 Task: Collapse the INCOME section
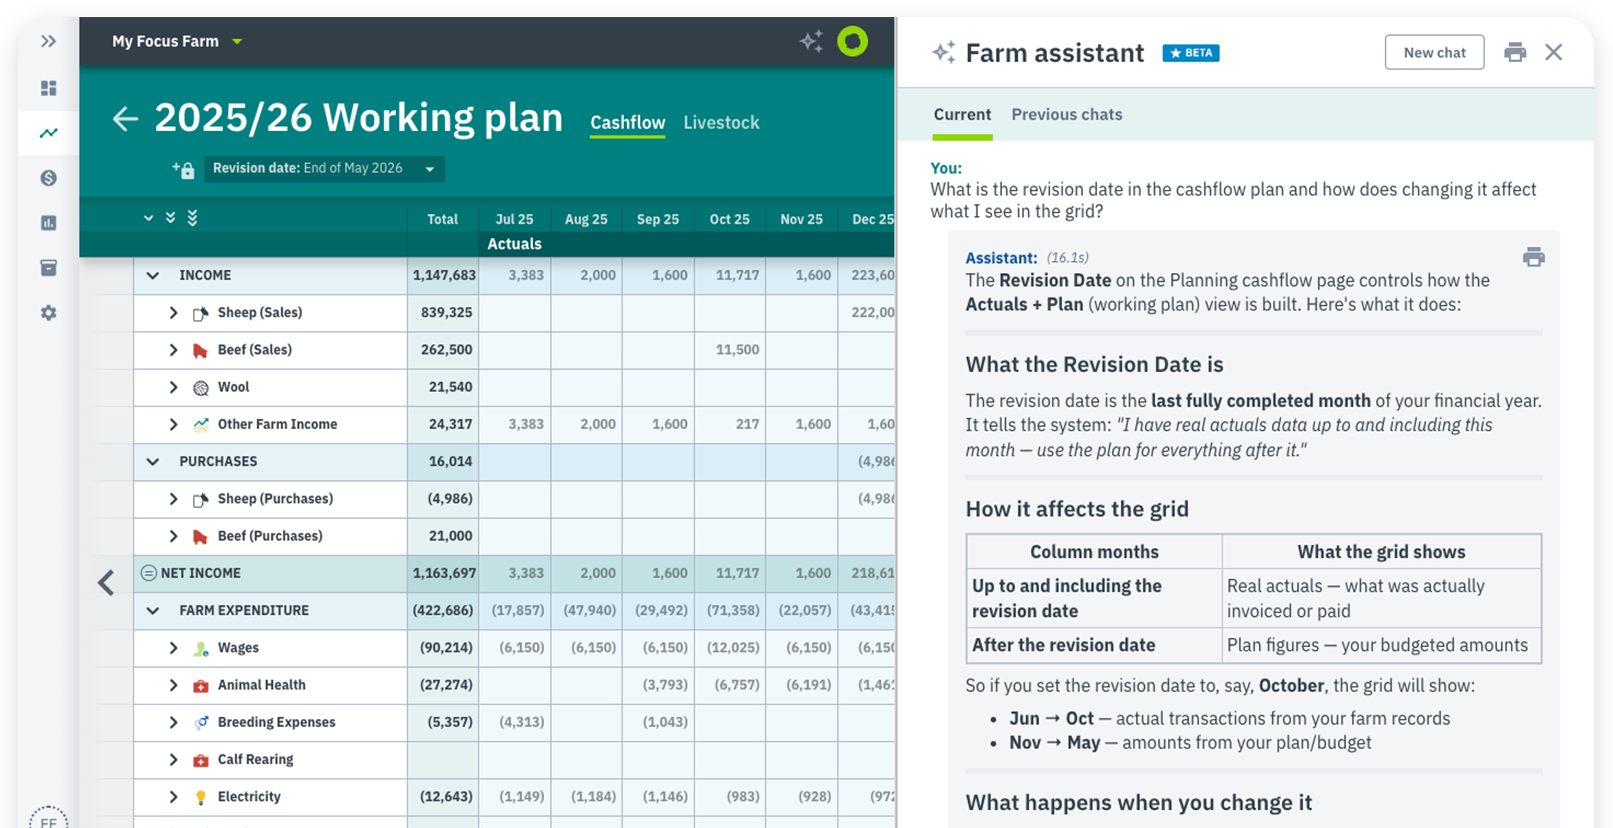click(153, 275)
